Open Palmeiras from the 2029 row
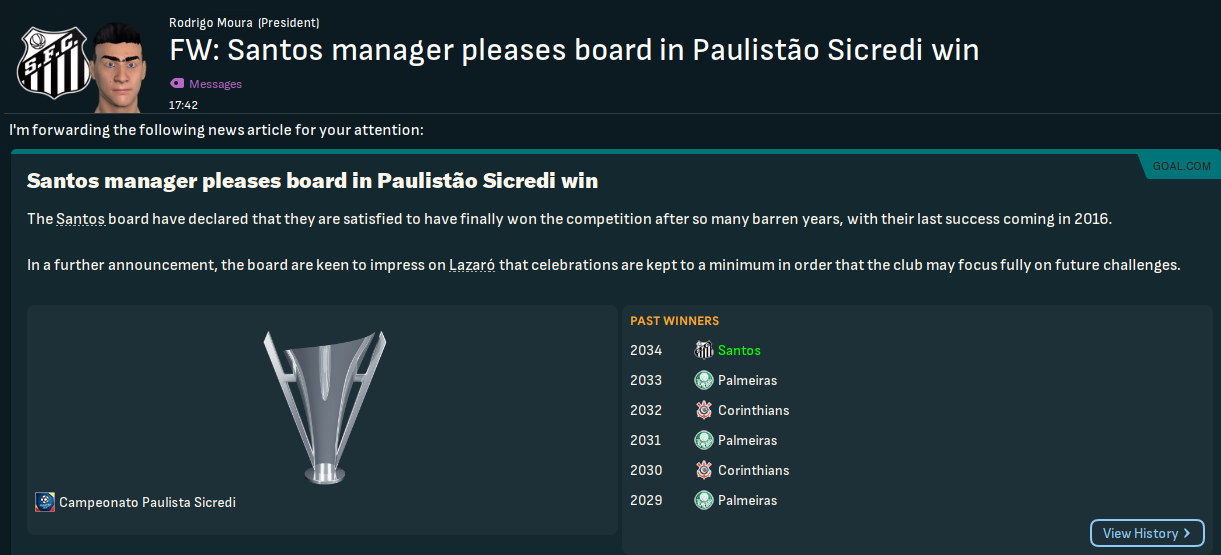 point(747,500)
